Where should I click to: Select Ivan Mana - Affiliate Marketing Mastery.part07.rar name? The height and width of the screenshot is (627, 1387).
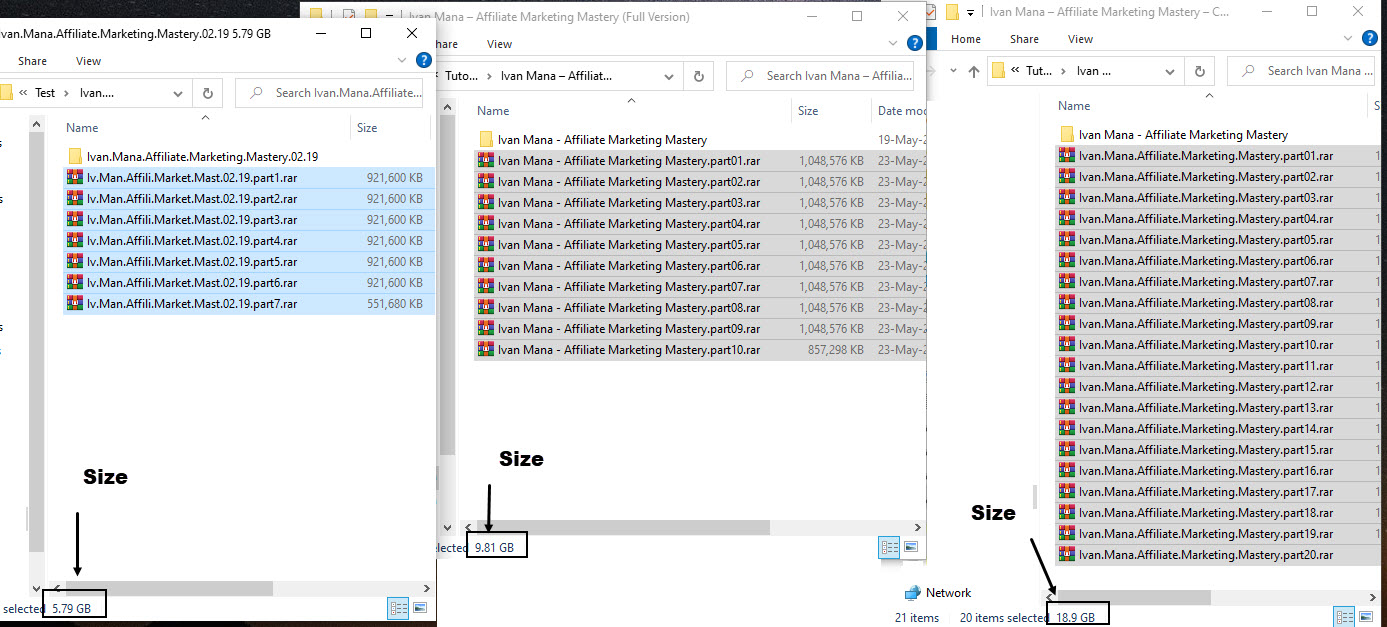pyautogui.click(x=629, y=287)
